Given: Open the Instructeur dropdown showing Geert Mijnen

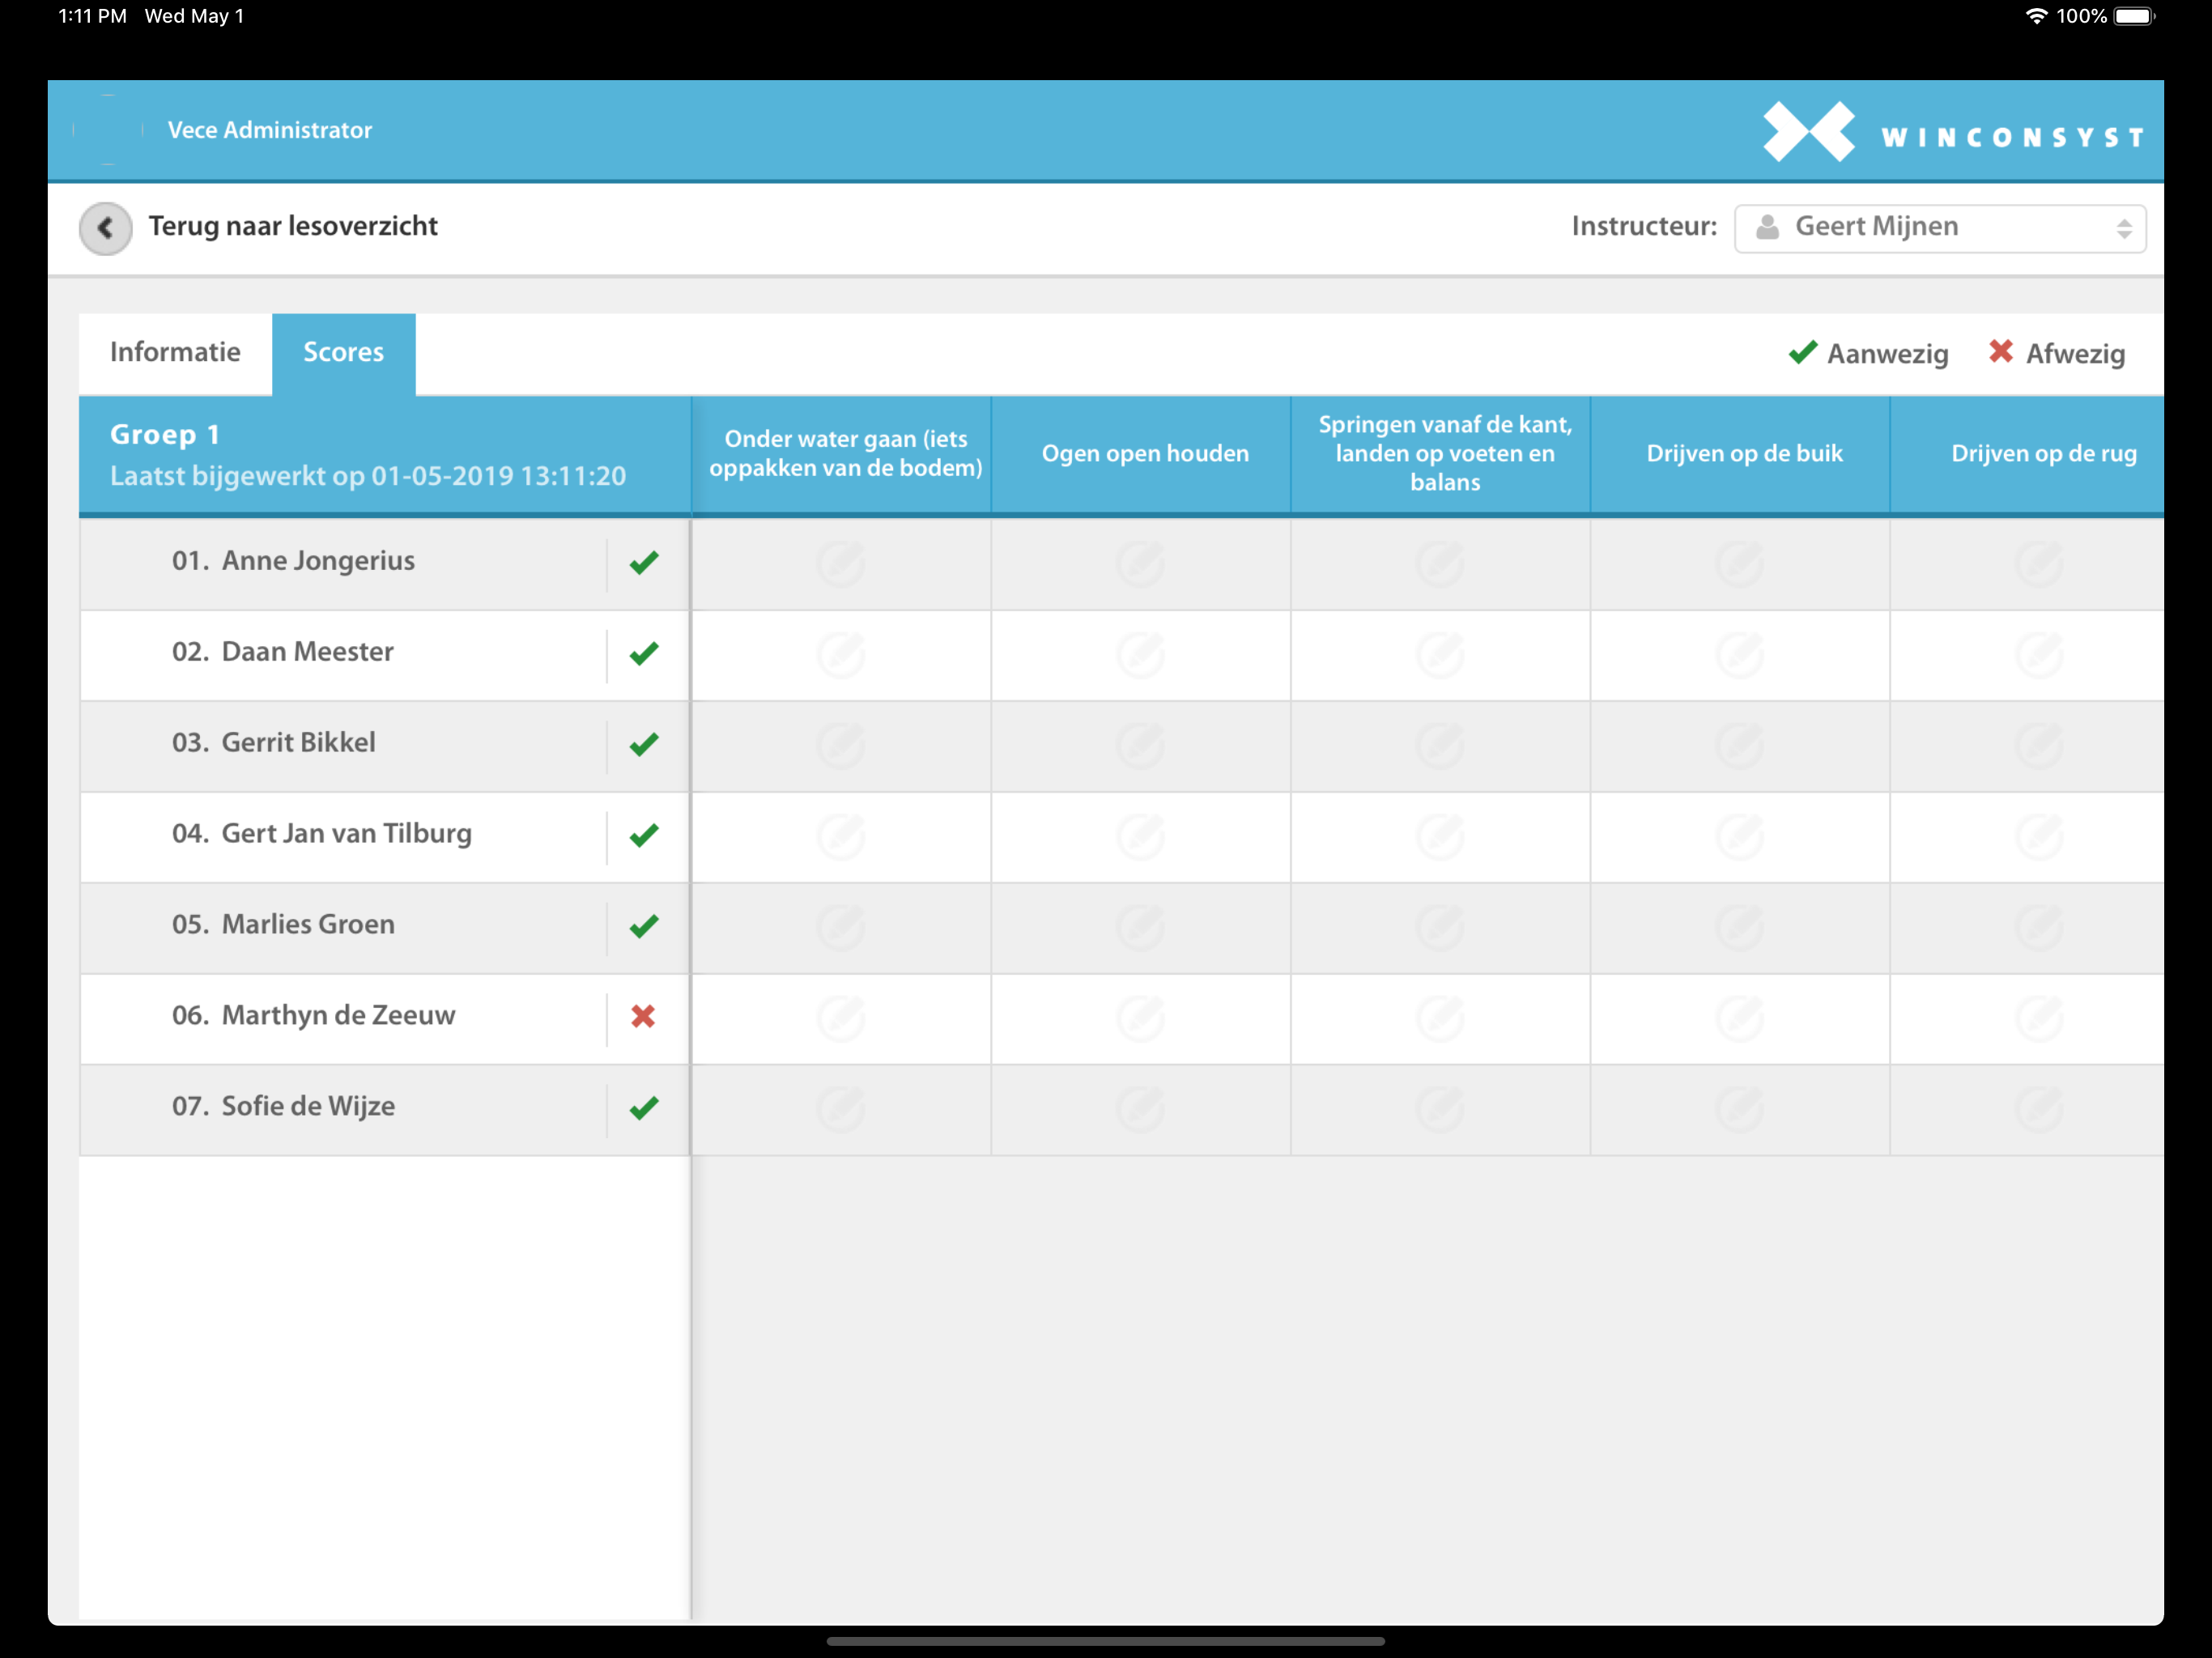Looking at the screenshot, I should (x=1940, y=228).
